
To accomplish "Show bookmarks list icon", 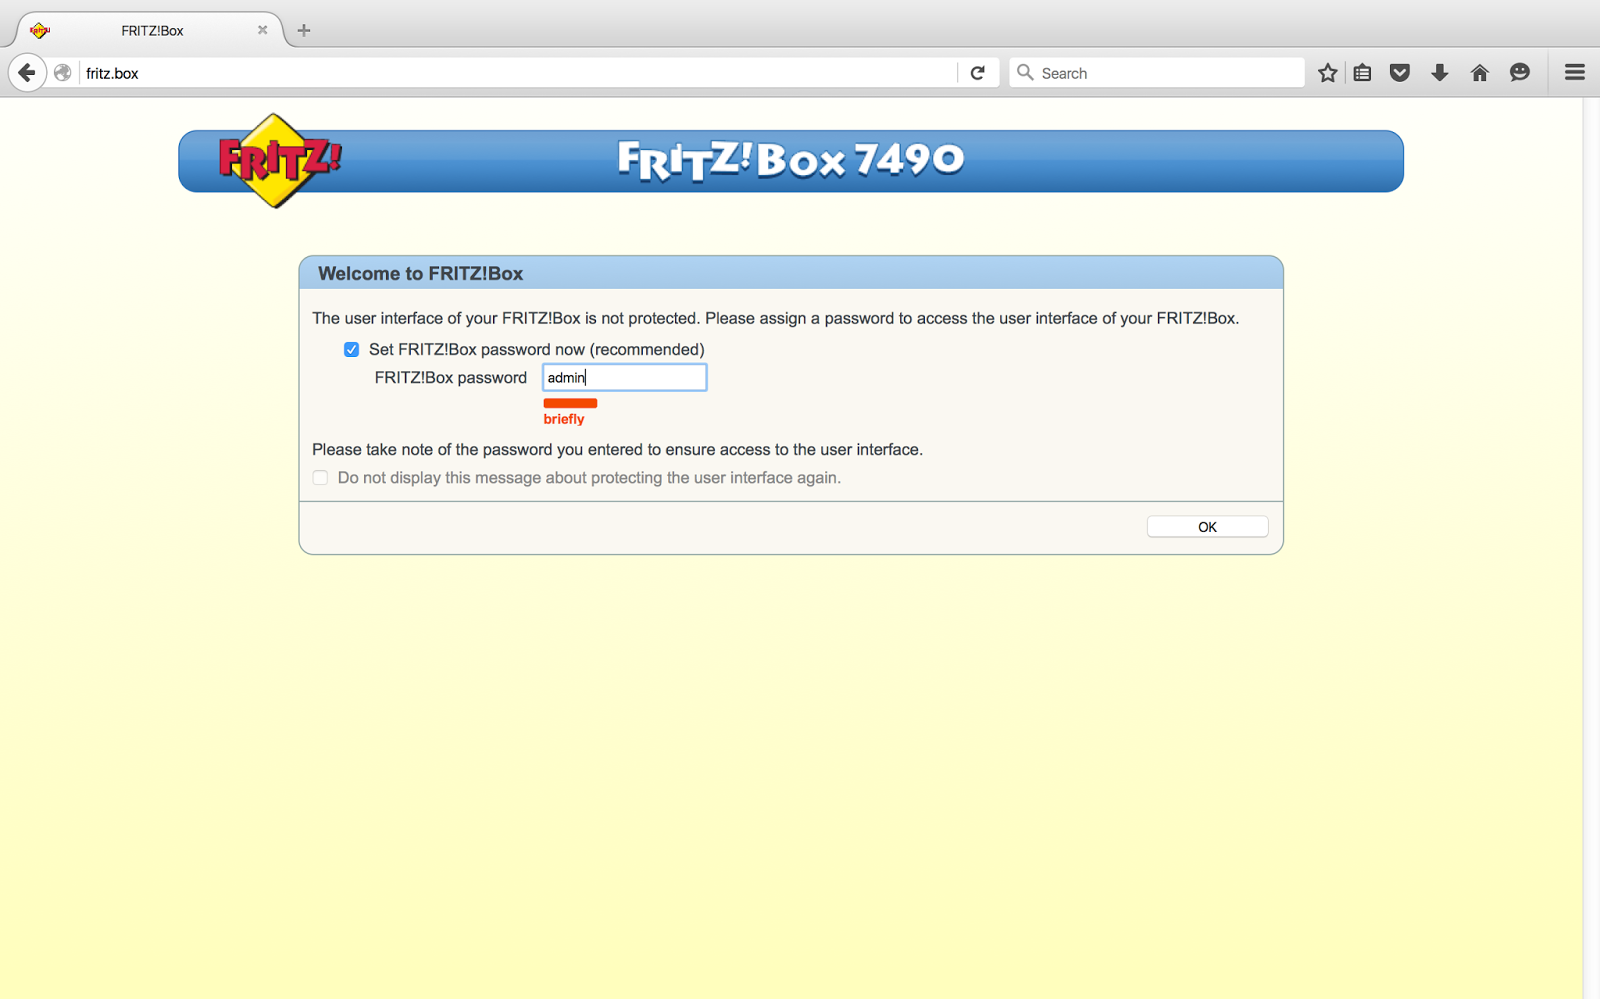I will pyautogui.click(x=1362, y=73).
